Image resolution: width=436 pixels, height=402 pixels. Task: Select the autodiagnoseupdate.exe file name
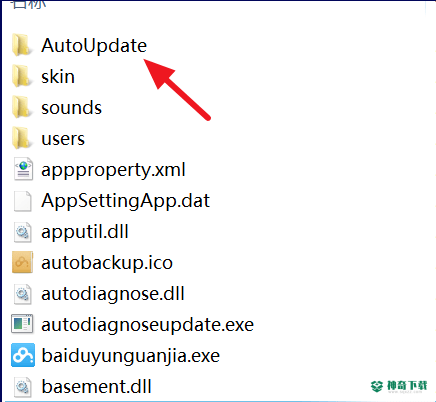tap(147, 325)
